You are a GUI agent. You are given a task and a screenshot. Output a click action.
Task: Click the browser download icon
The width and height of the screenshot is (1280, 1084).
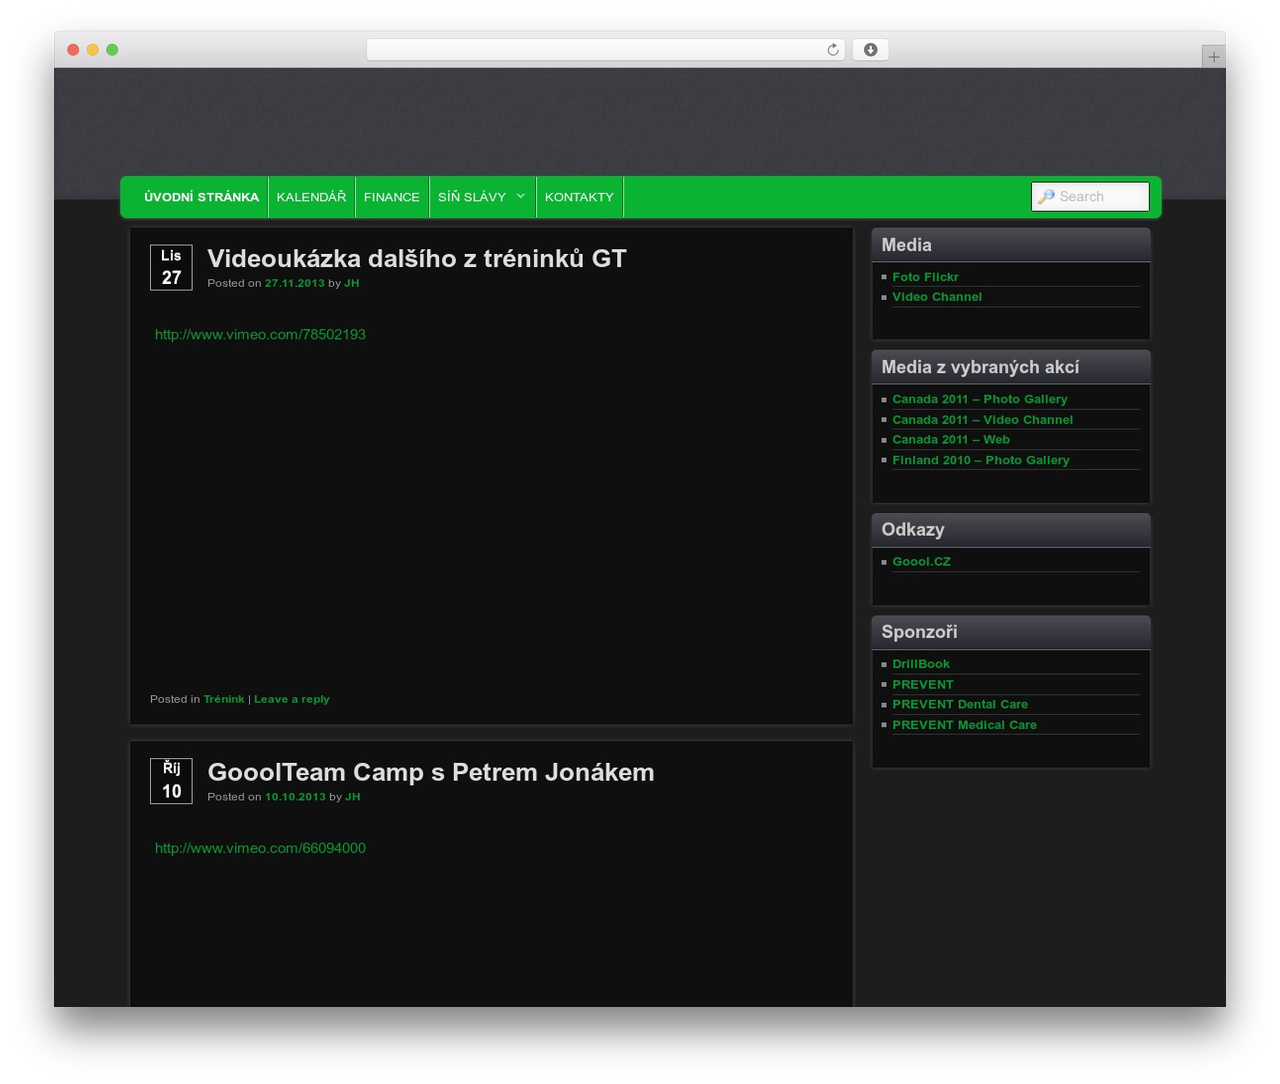pos(870,50)
